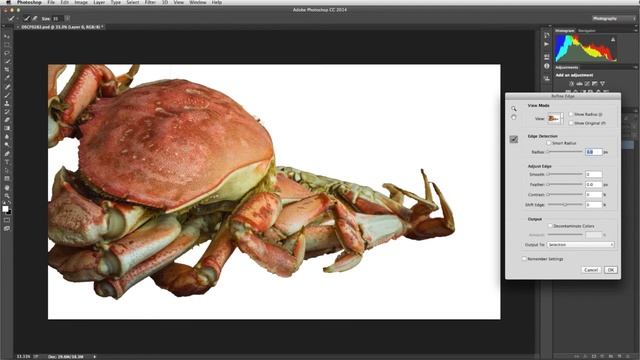Select the Move tool in the toolbox

point(7,37)
